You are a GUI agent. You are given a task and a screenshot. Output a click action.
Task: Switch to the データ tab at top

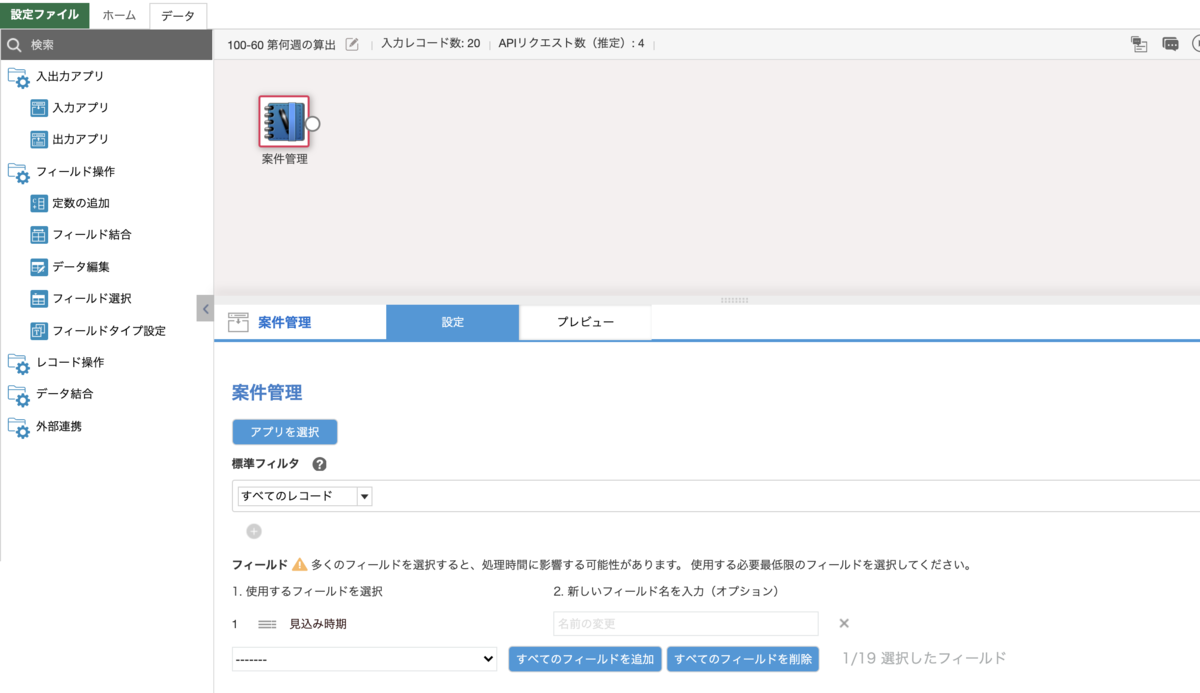tap(178, 15)
